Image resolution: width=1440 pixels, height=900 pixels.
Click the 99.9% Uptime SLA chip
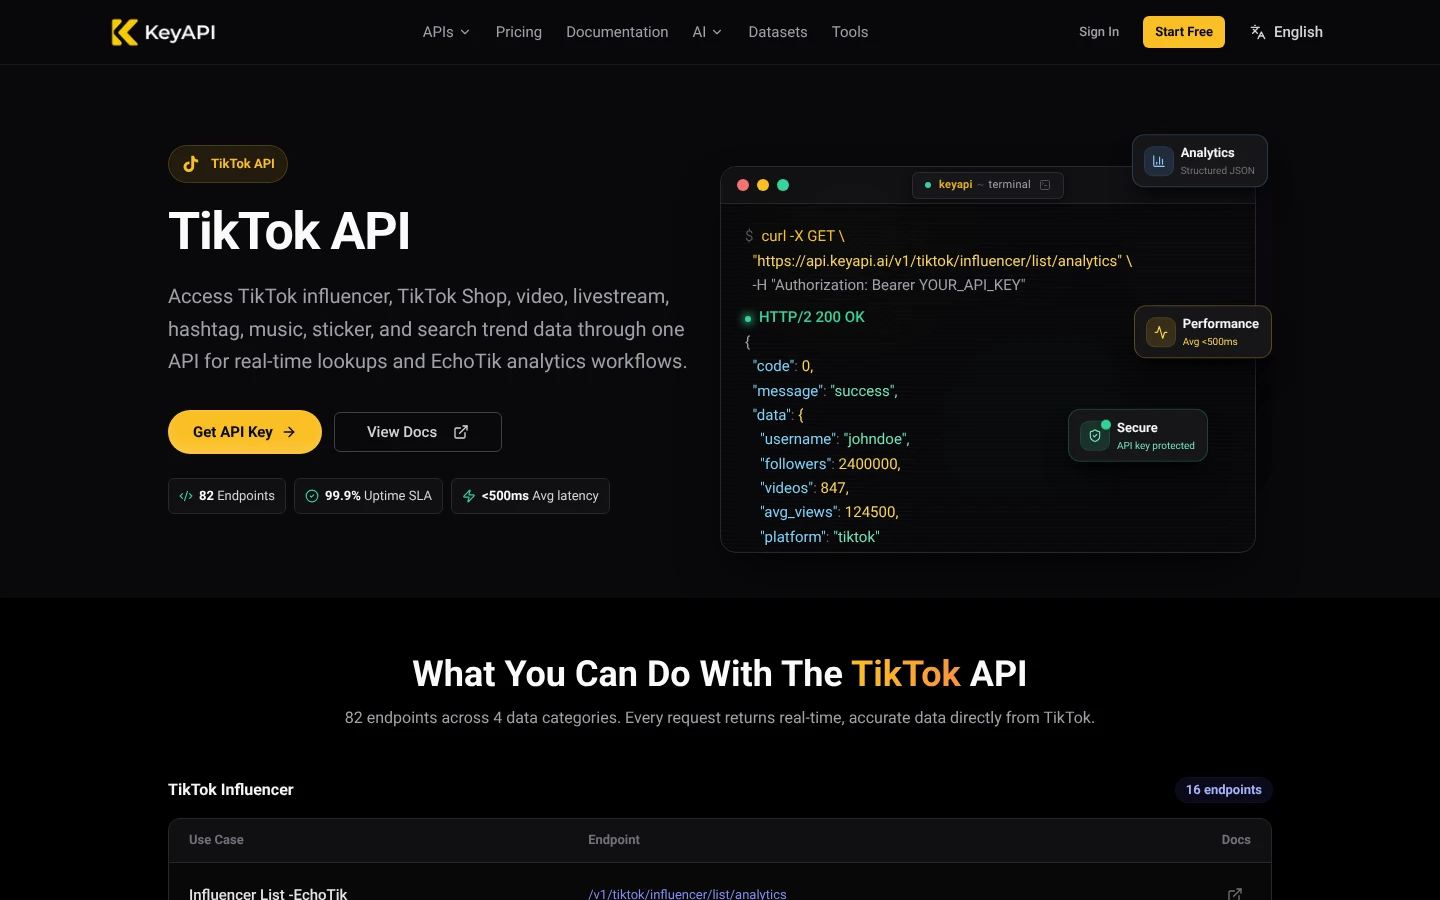click(x=368, y=496)
